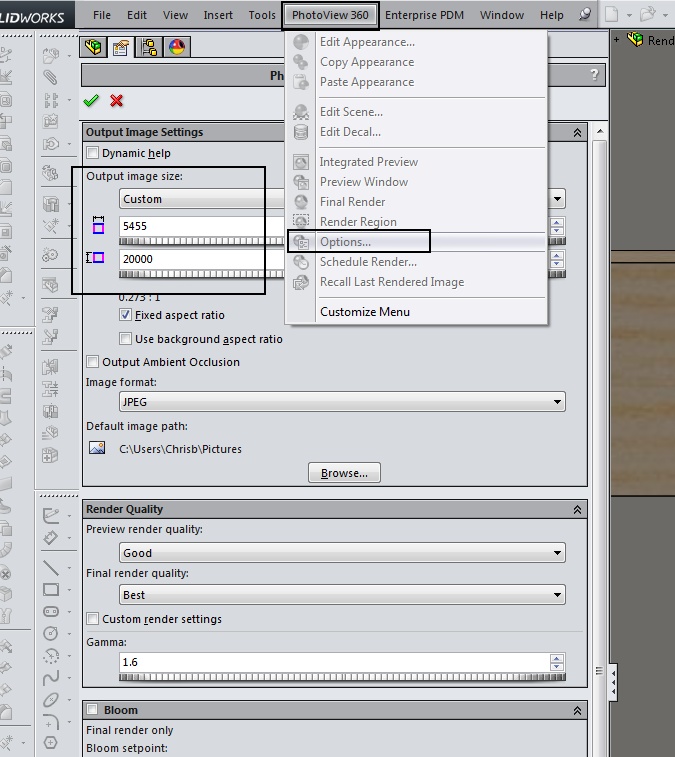
Task: Open the Enterprise PDM menu
Action: click(424, 15)
